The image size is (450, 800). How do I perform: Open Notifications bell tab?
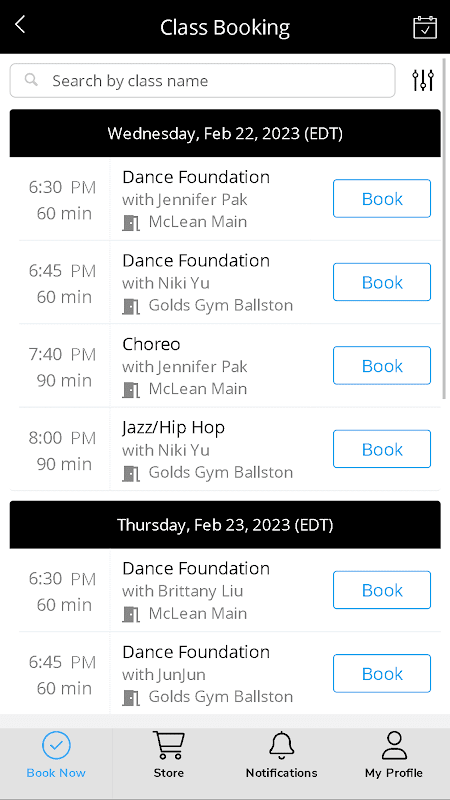(281, 754)
